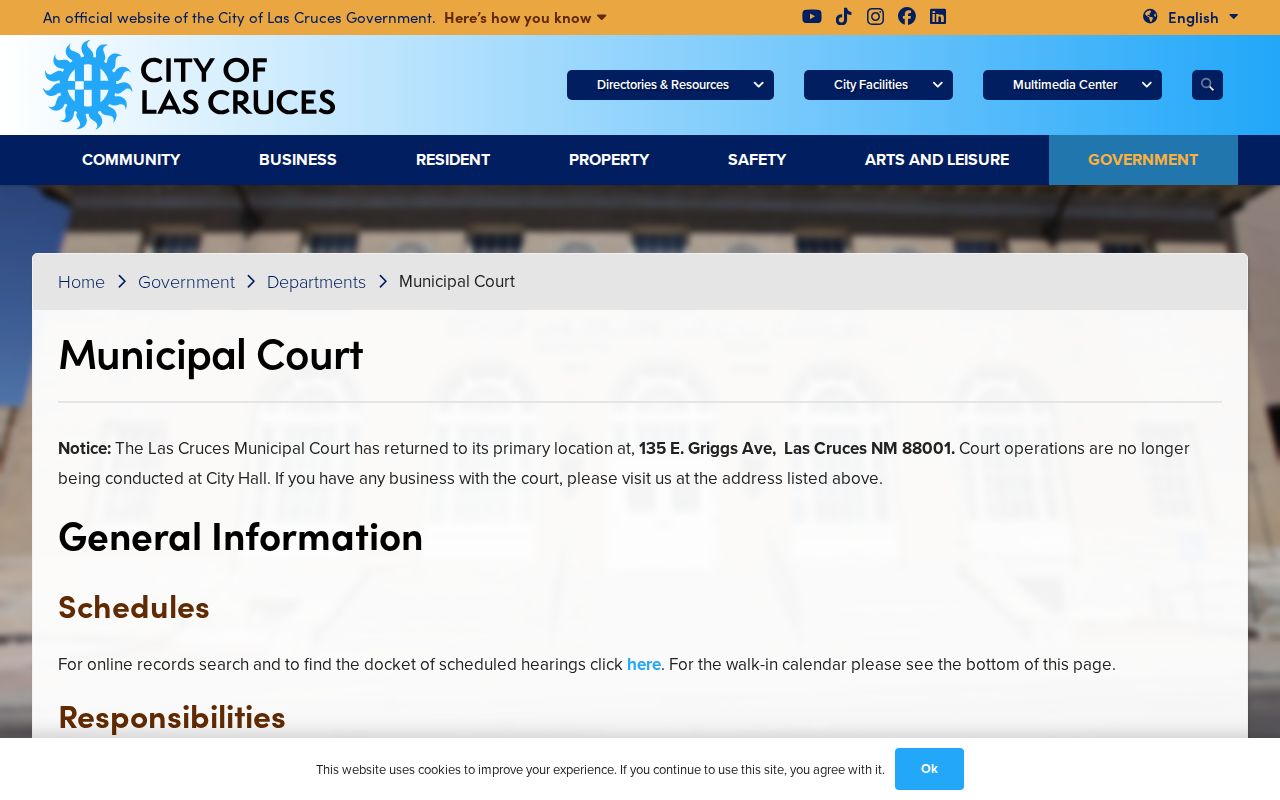Screen dimensions: 1280x800
Task: Open the Safety menu
Action: point(757,160)
